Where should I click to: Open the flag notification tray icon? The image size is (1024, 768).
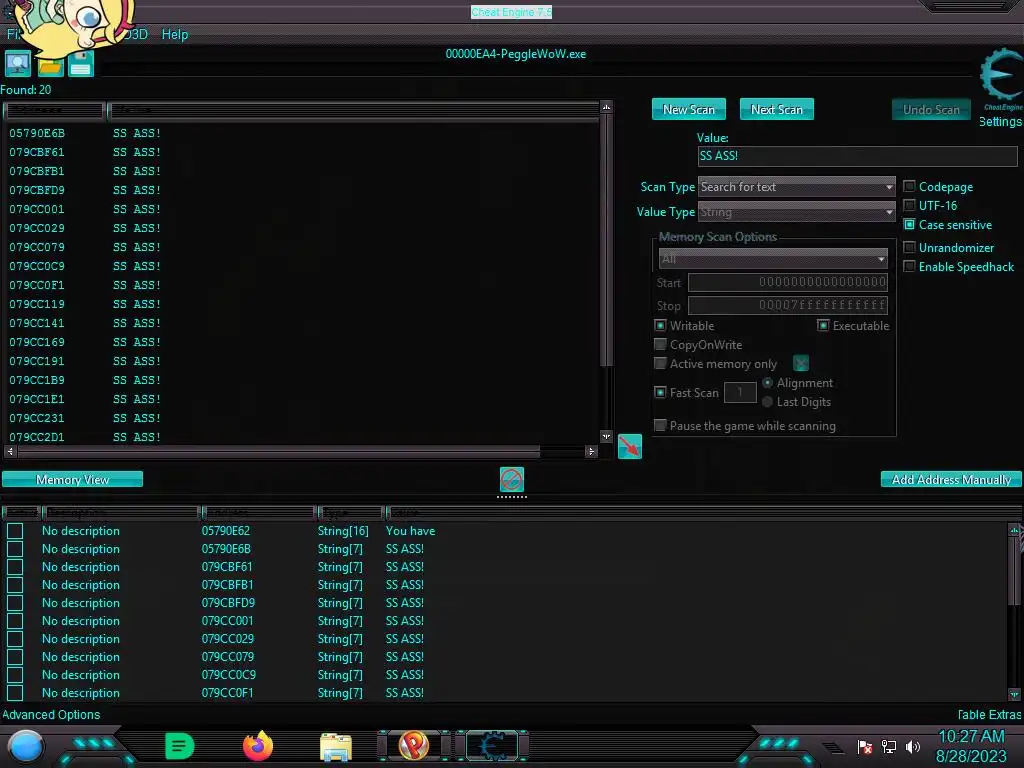click(865, 746)
